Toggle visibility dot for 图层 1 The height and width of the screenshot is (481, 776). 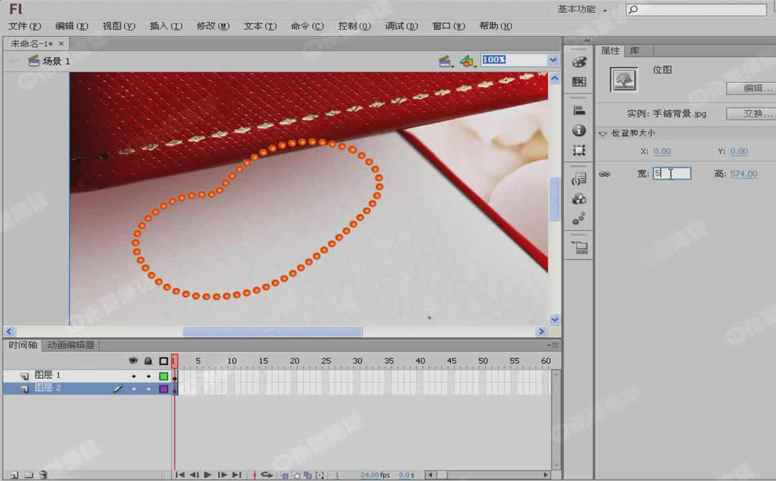point(134,376)
